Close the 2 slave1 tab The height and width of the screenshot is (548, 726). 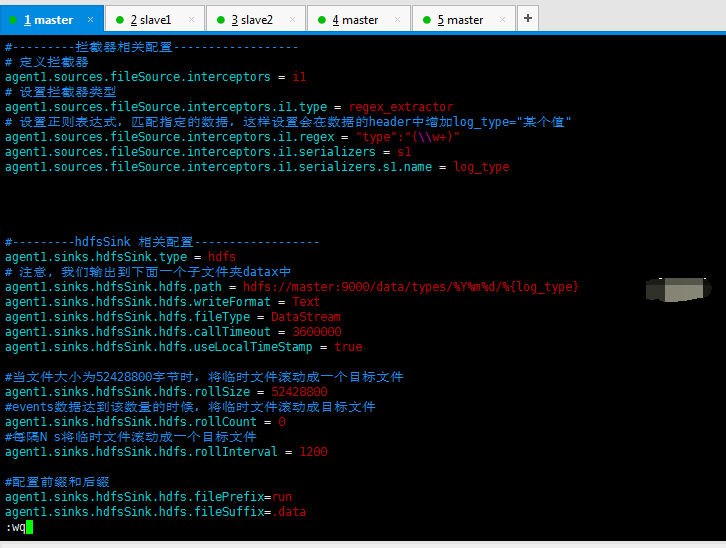(191, 19)
